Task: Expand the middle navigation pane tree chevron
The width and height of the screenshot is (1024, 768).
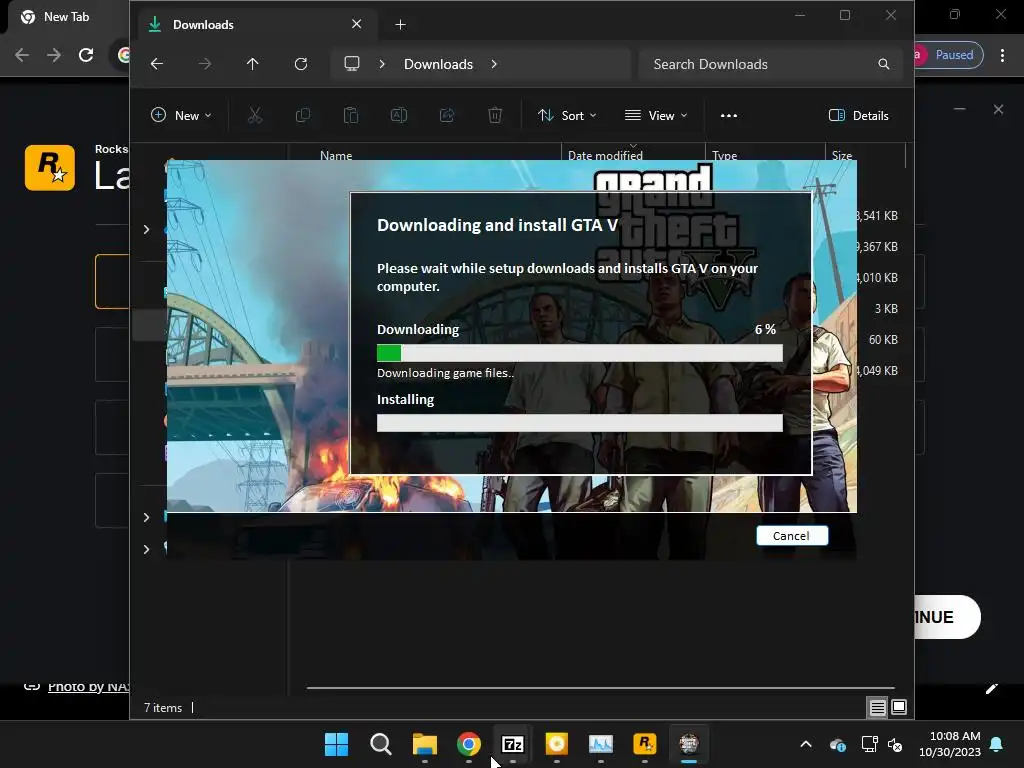Action: click(146, 517)
